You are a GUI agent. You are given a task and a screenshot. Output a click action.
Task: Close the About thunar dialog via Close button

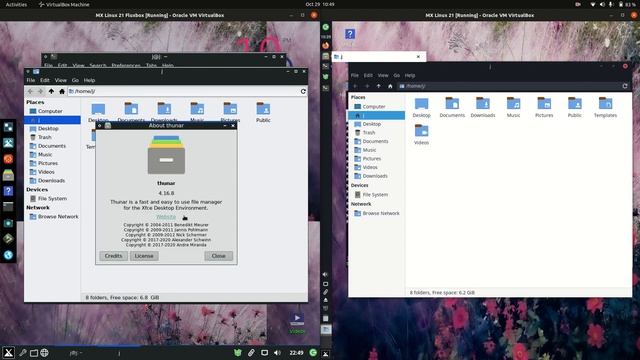[218, 256]
